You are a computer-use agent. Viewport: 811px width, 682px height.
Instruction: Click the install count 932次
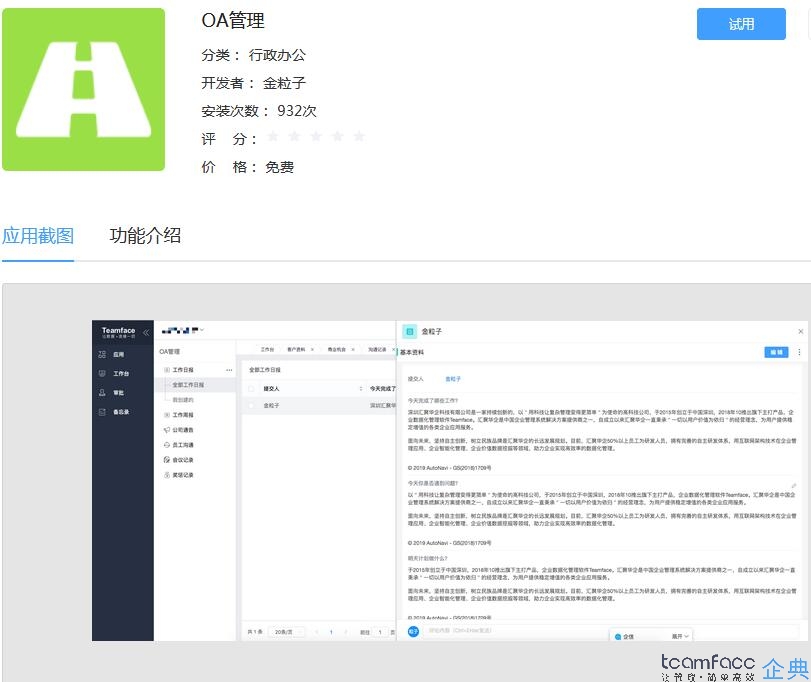coord(296,111)
